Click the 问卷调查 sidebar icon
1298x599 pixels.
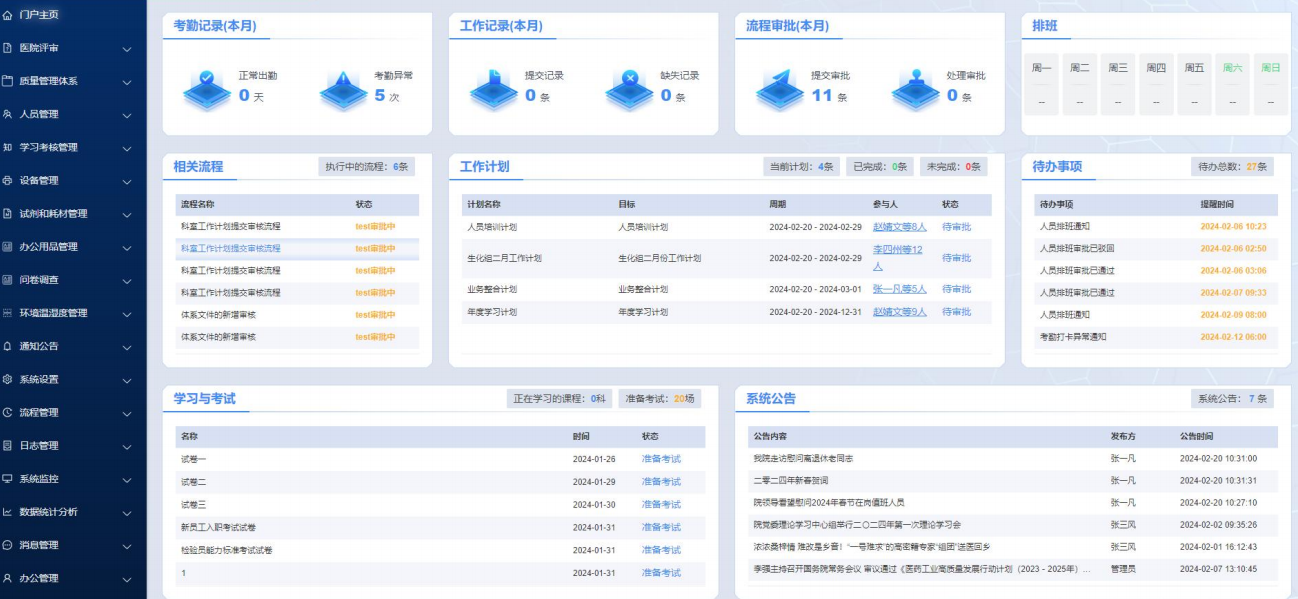pos(8,280)
